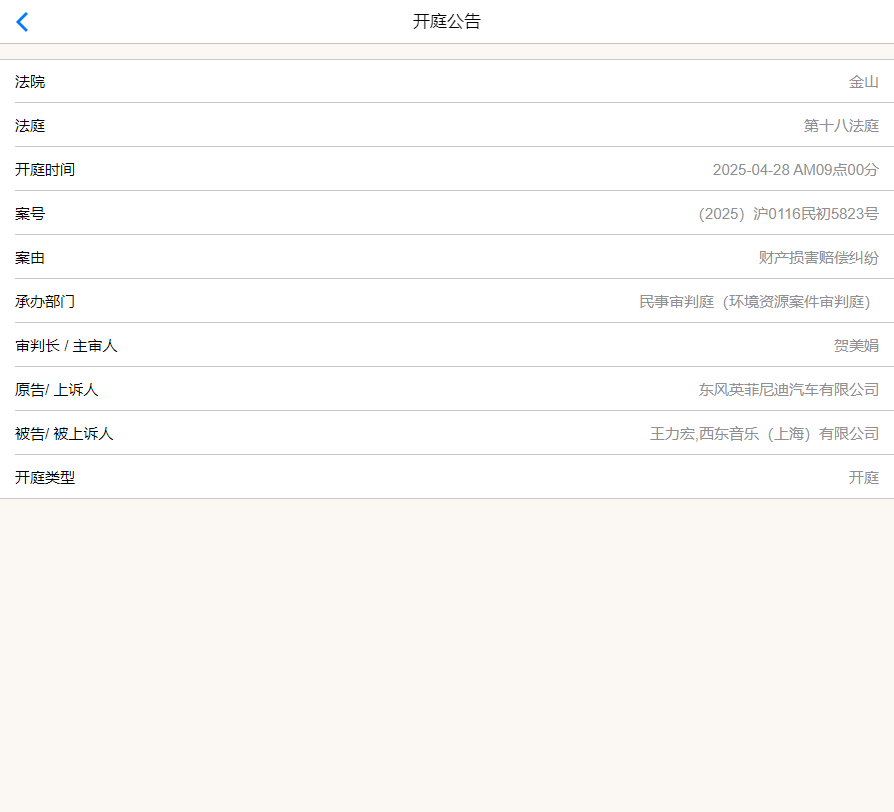
Task: Select the 原告/ 上诉人 label
Action: pos(56,389)
